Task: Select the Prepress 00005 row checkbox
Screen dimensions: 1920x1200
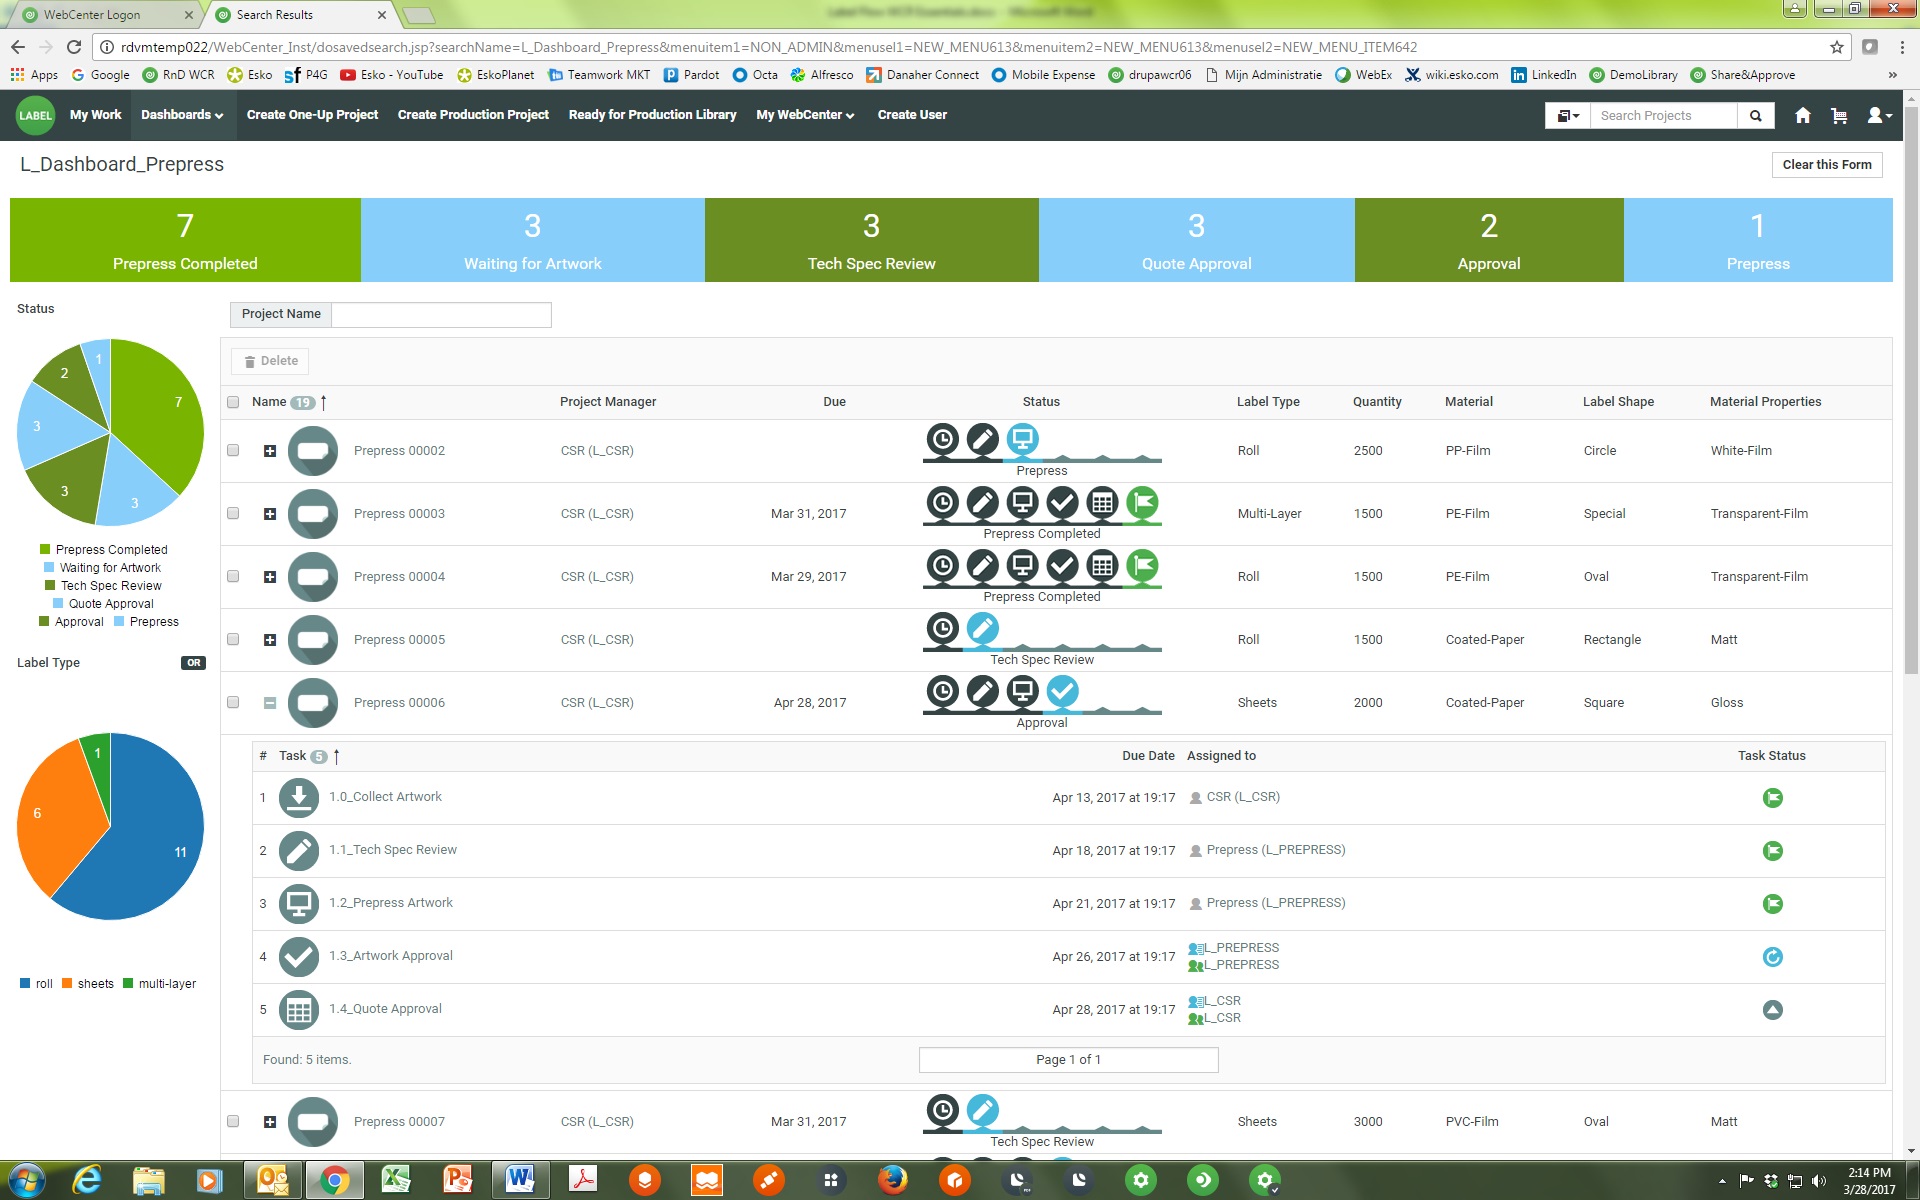Action: [x=233, y=640]
